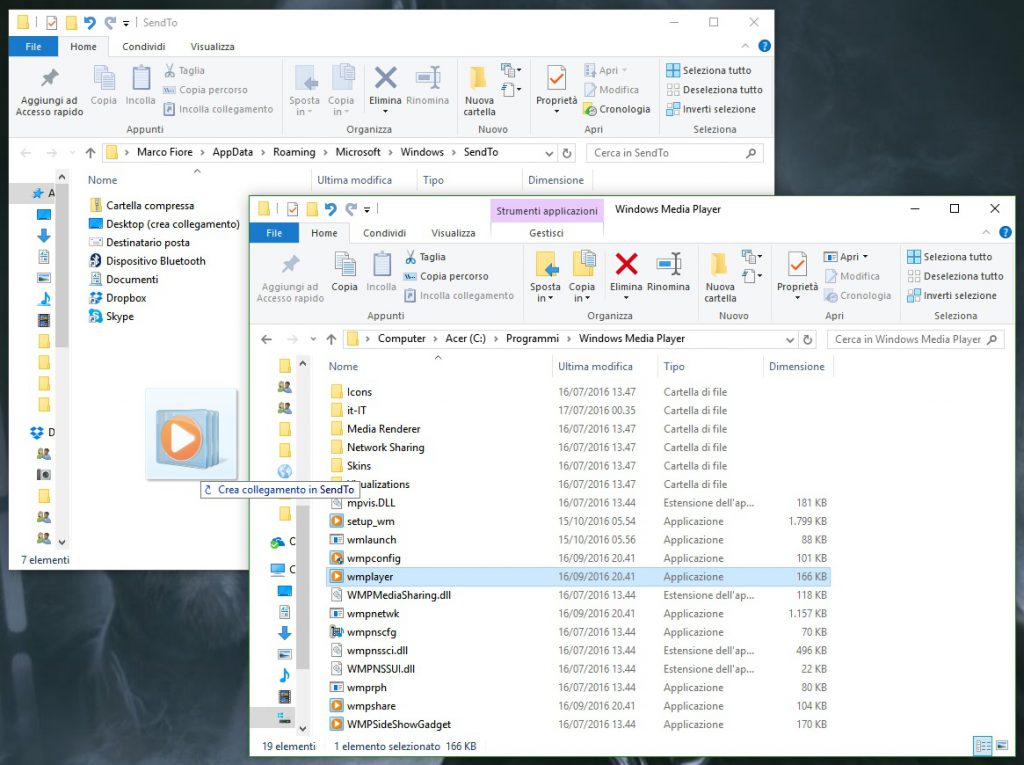1024x765 pixels.
Task: Select the wmpconfig application file
Action: (578, 558)
